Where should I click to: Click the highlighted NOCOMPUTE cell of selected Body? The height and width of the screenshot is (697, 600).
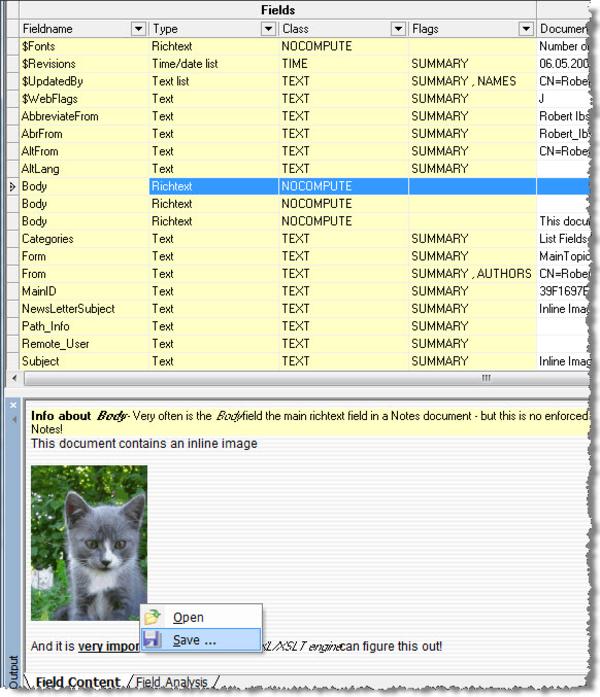[x=343, y=186]
